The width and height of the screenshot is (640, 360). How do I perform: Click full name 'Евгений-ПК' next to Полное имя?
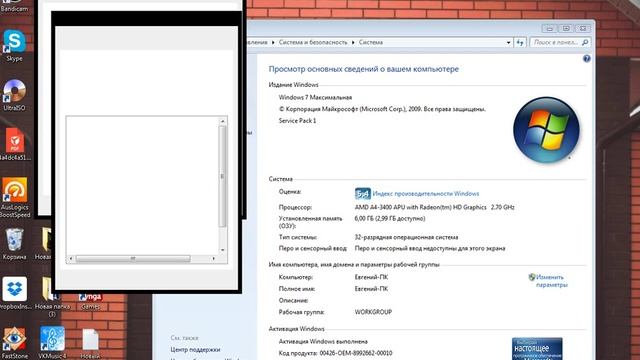coord(371,289)
